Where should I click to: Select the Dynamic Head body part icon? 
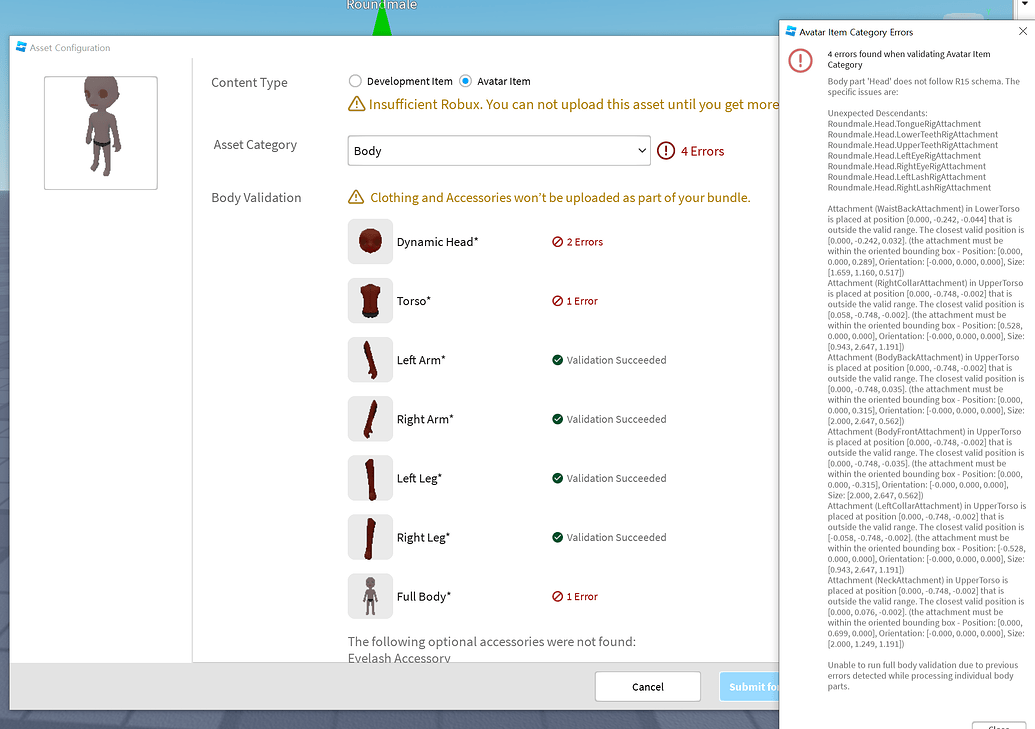(370, 241)
